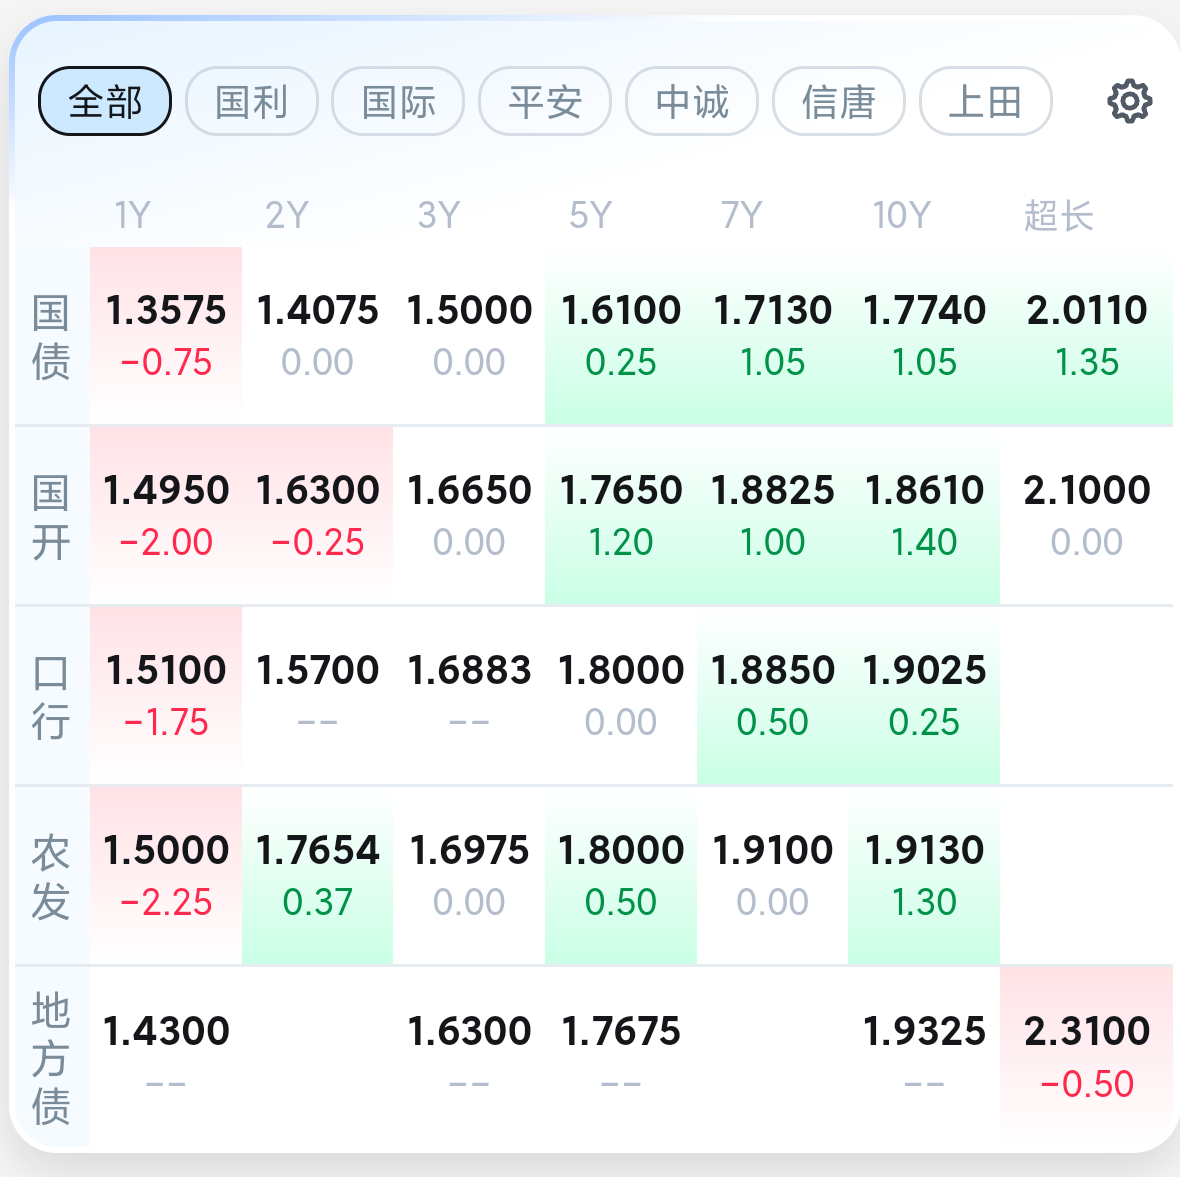Open the settings gear icon
Screen dimensions: 1180x1177
1129,101
